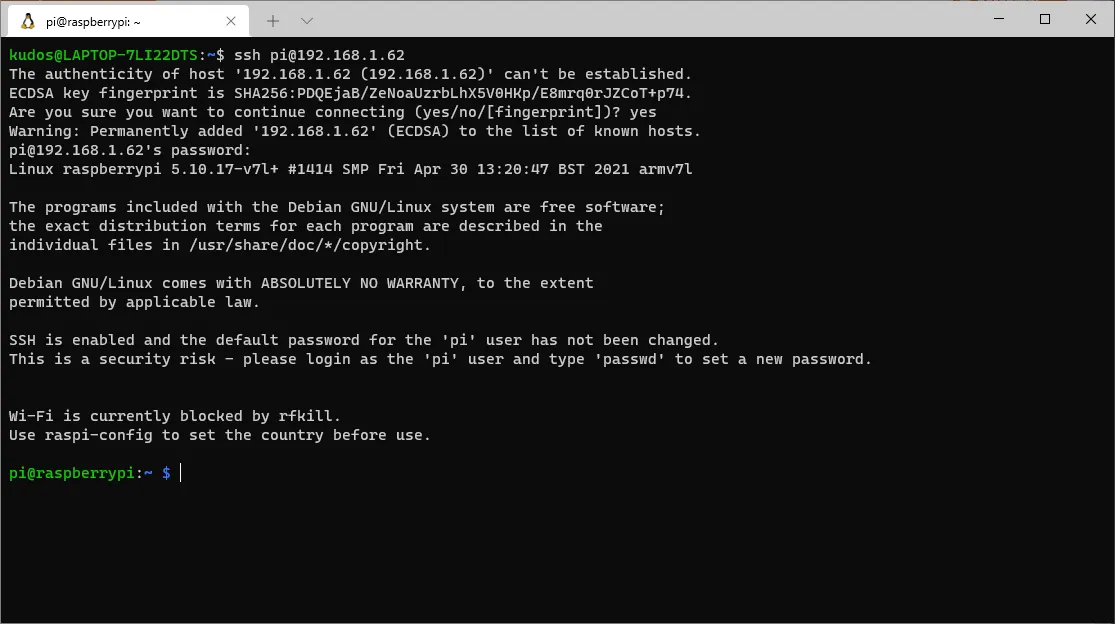Click the Linux raspberrypi 5.10.17-v7l+ kernel line
1115x624 pixels.
coord(351,169)
